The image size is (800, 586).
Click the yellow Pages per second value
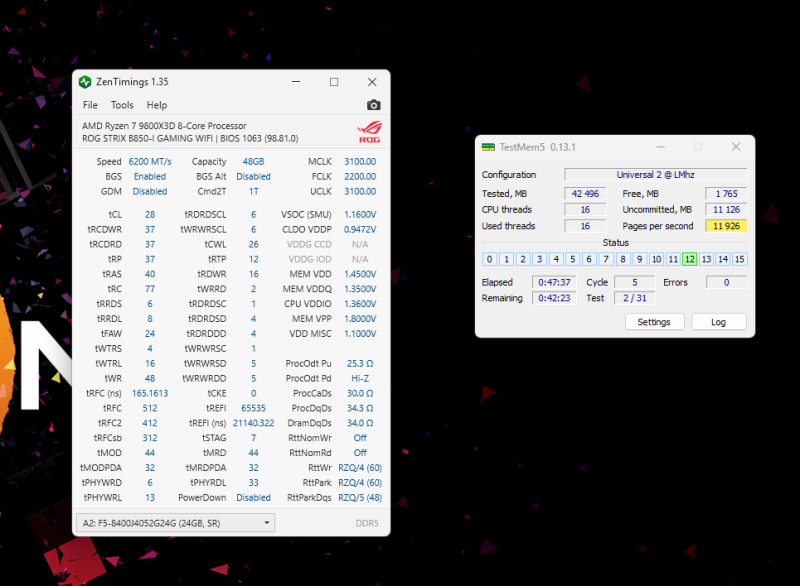point(726,226)
